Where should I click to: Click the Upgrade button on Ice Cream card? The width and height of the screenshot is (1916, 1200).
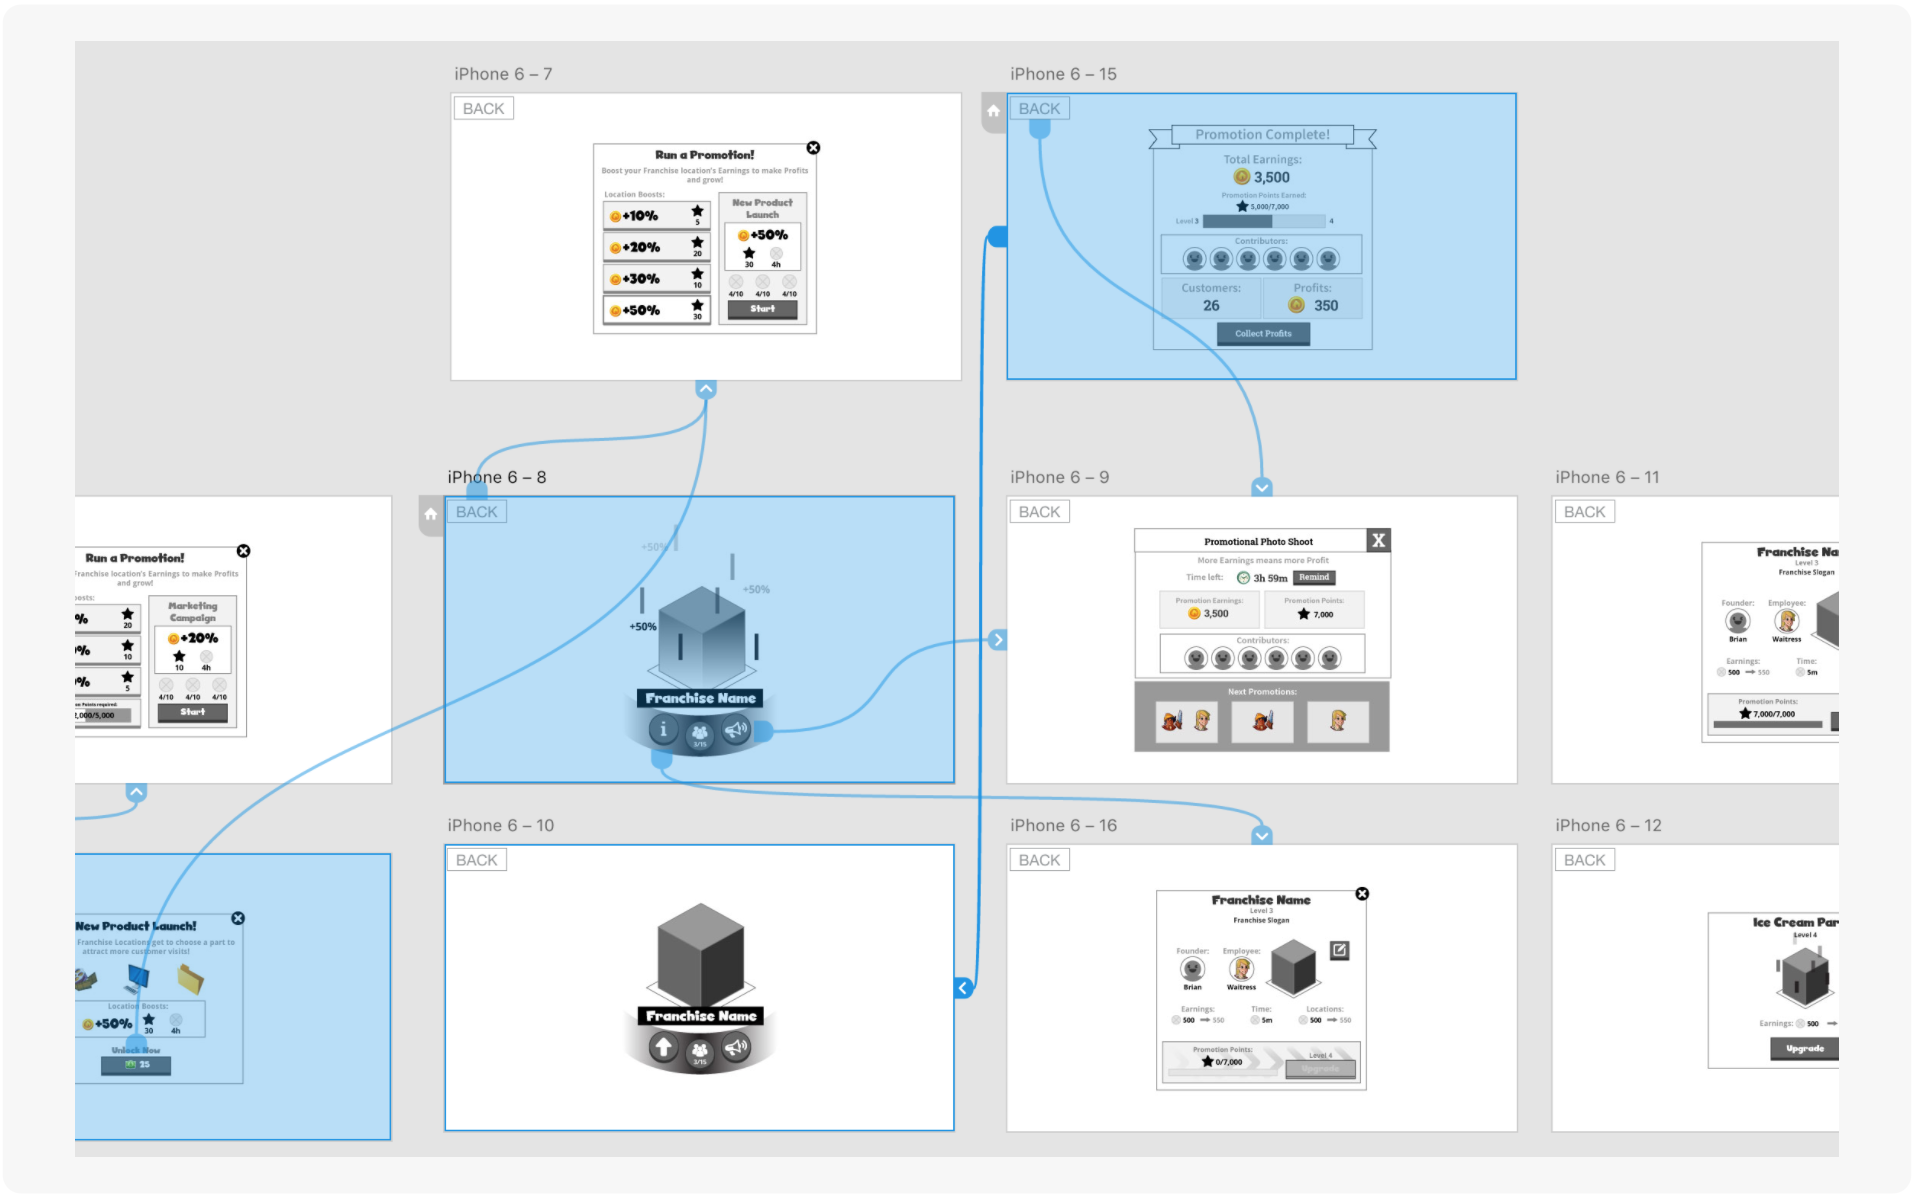pos(1805,1049)
